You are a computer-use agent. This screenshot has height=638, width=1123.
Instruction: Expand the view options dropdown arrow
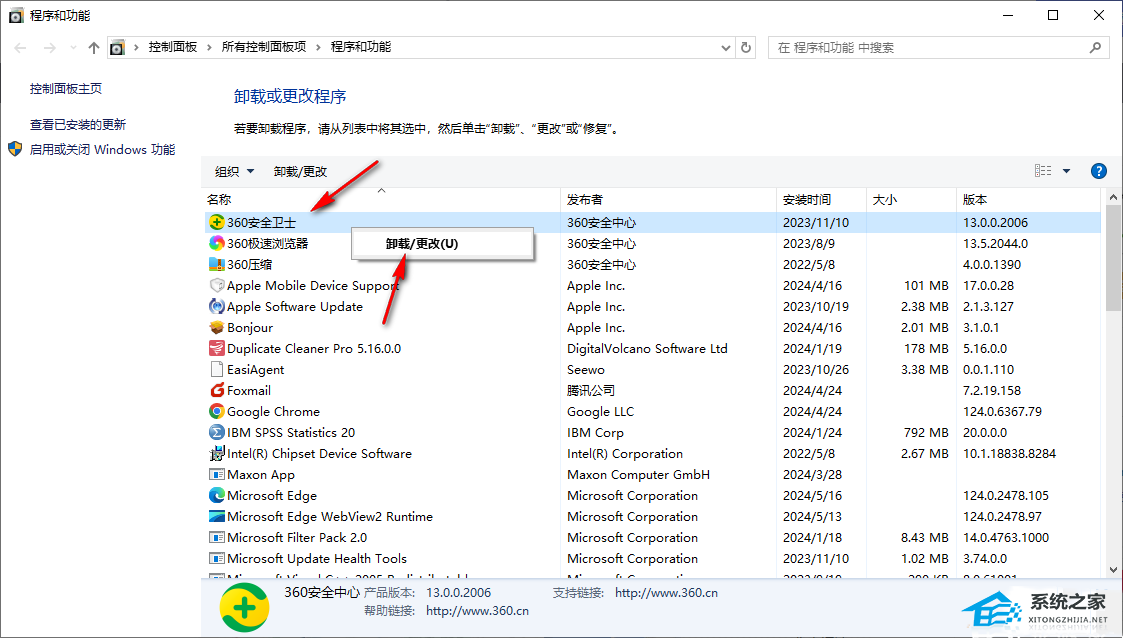click(x=1066, y=171)
